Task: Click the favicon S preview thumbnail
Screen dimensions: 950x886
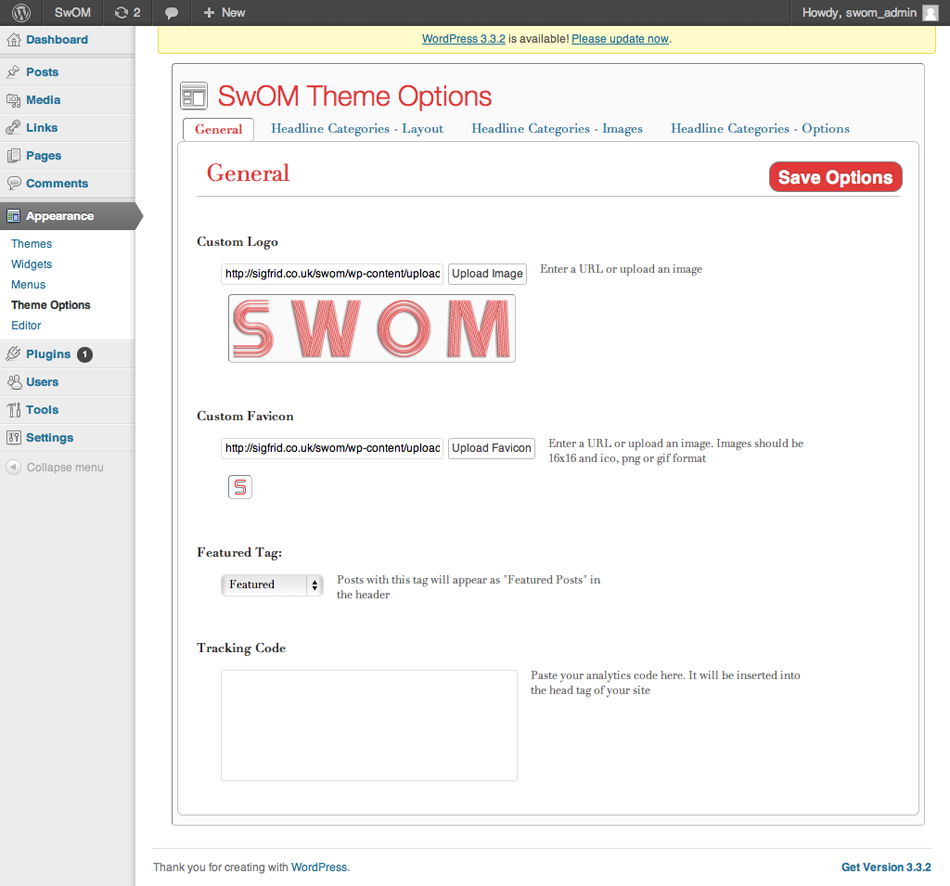Action: (240, 487)
